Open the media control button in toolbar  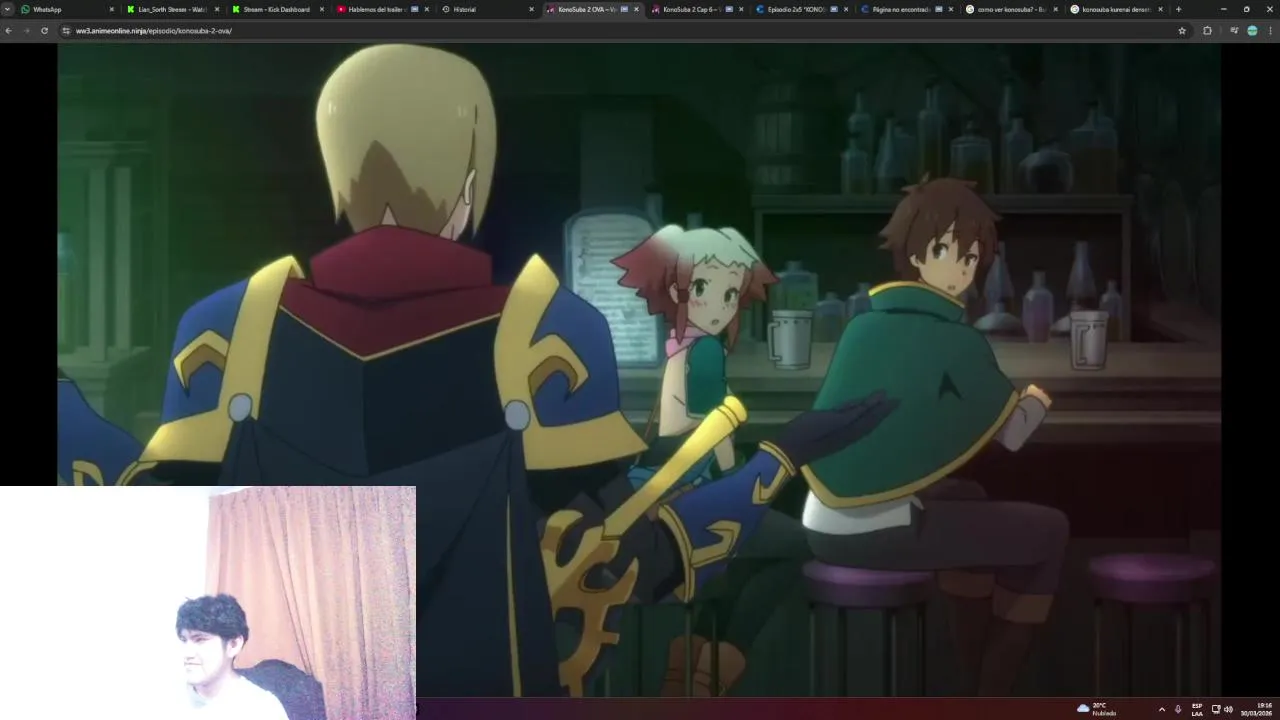(x=1234, y=31)
